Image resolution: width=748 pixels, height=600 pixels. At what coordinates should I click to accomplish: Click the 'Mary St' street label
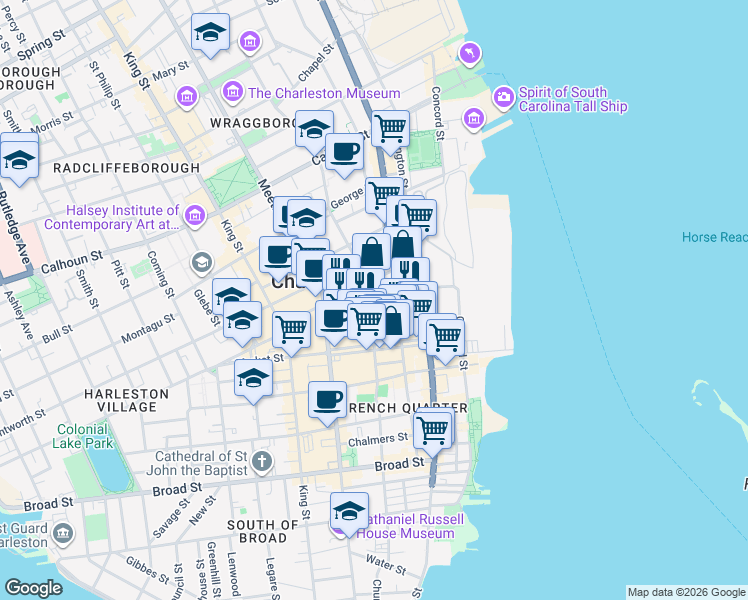coord(171,71)
